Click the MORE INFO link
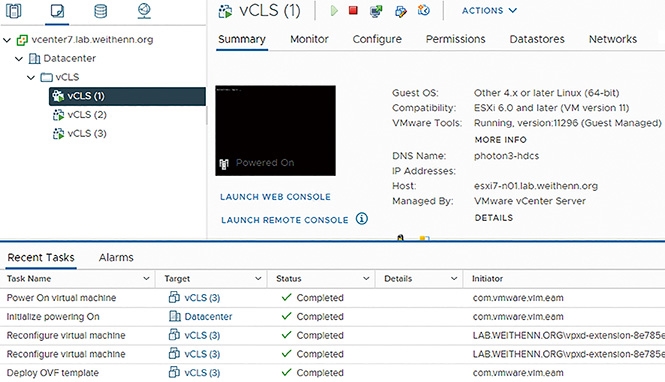The width and height of the screenshot is (665, 382). (500, 139)
